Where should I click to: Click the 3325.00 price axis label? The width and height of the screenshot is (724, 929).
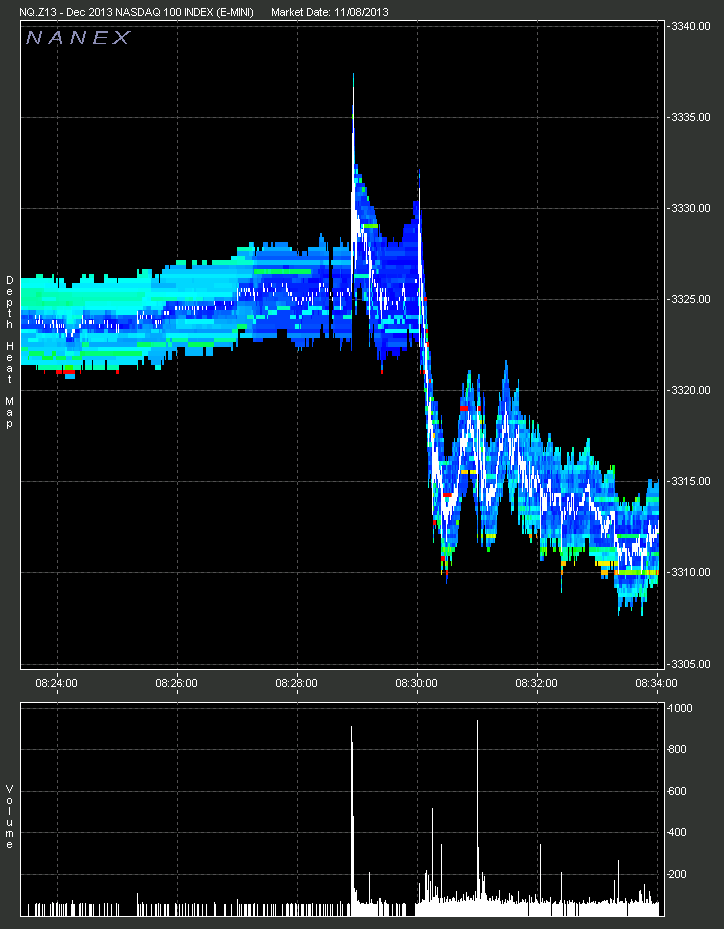(690, 299)
